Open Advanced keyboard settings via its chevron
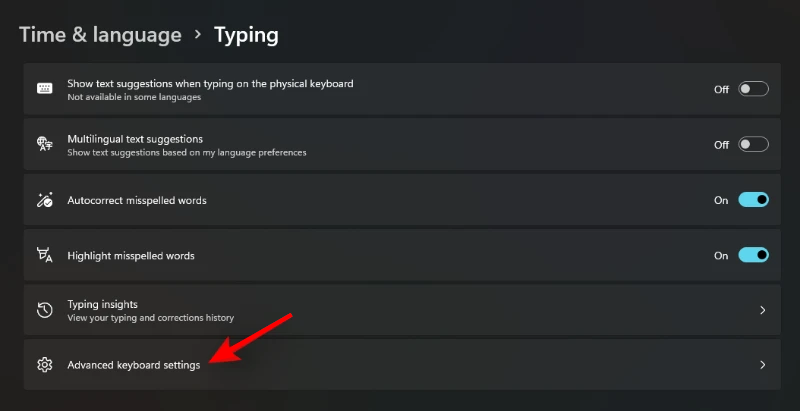Image resolution: width=800 pixels, height=411 pixels. pos(762,365)
